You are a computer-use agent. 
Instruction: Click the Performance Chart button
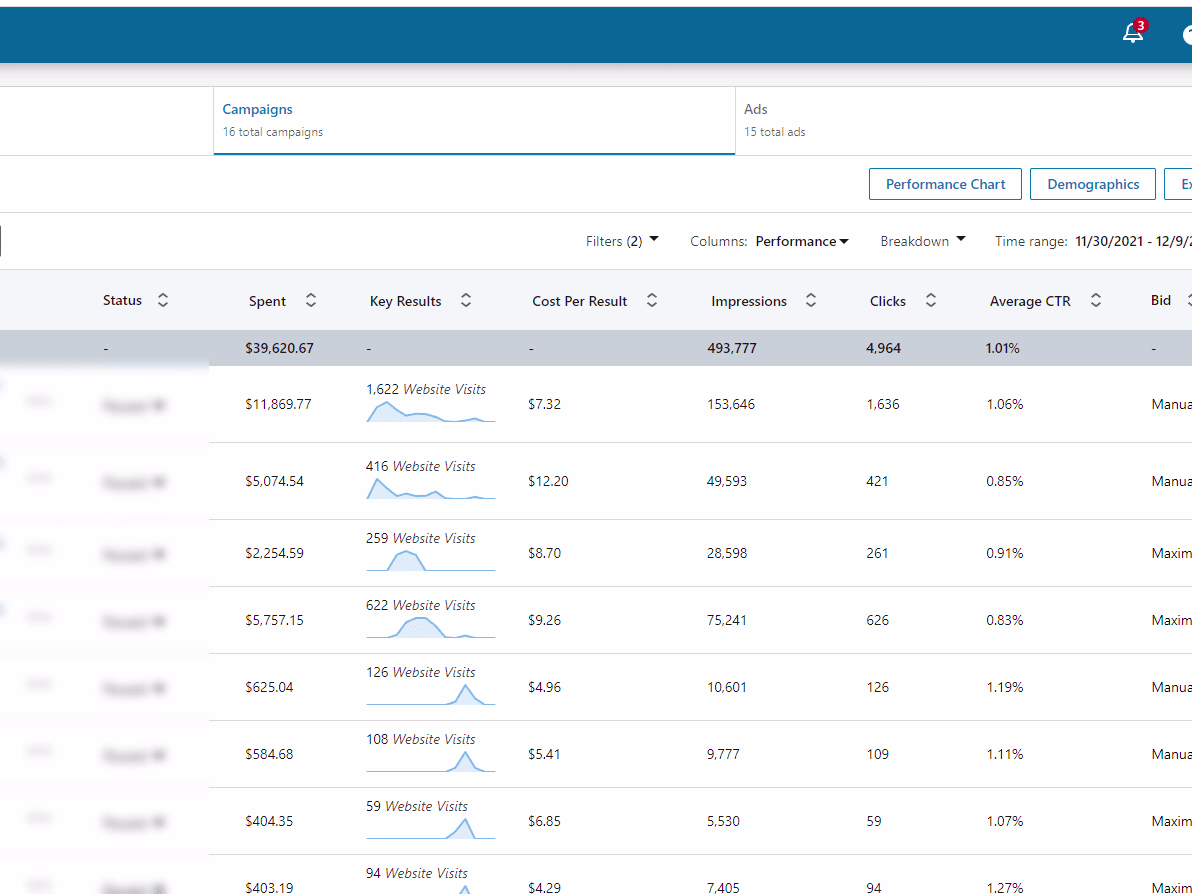point(945,184)
